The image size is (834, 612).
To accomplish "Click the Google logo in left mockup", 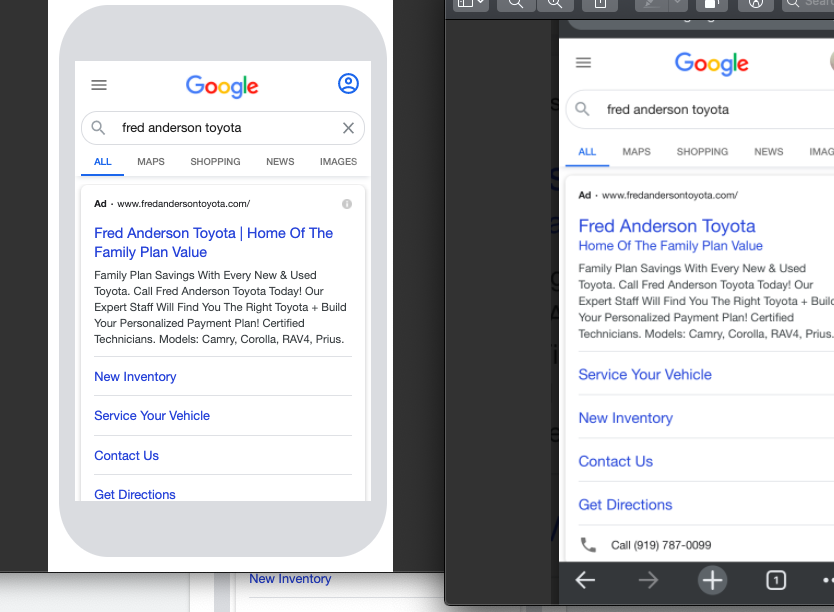I will [x=222, y=86].
